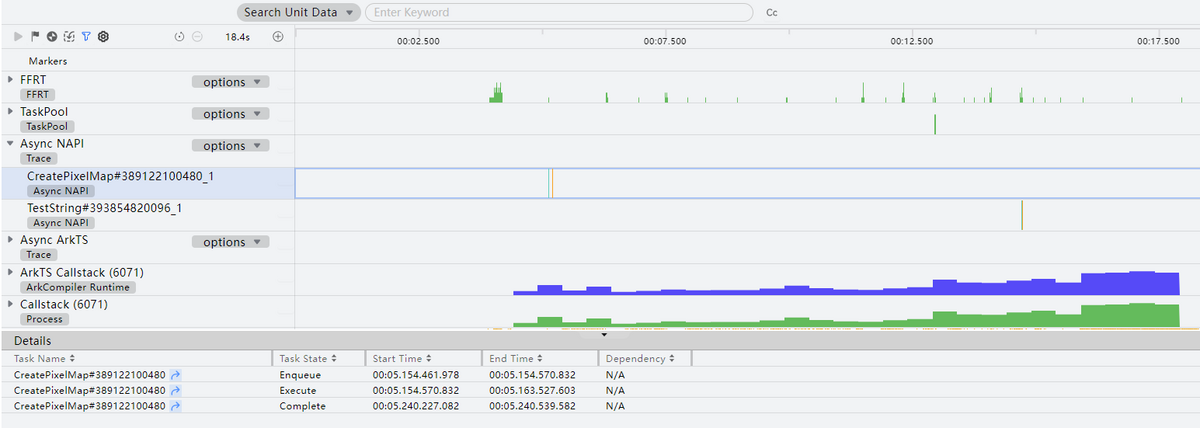Click the zoom out minus icon
The image size is (1200, 428).
click(x=197, y=36)
